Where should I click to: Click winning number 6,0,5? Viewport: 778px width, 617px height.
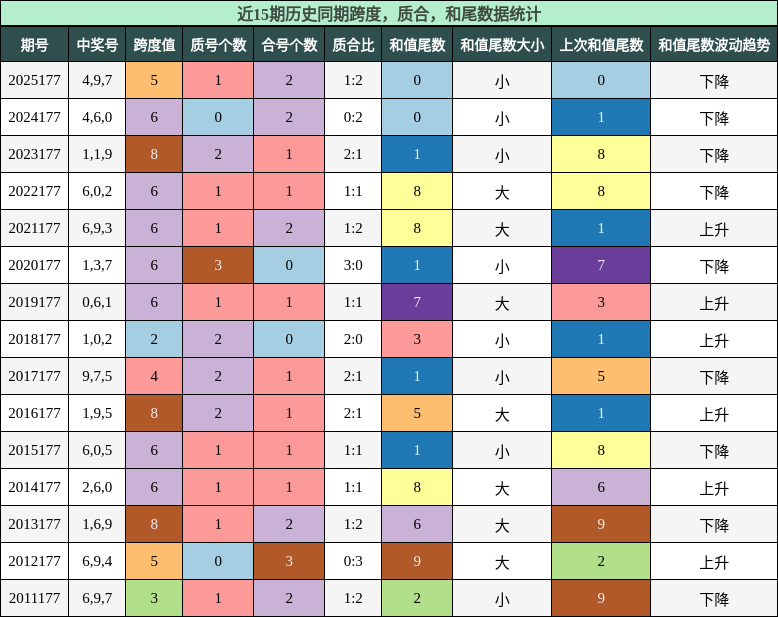click(x=97, y=450)
